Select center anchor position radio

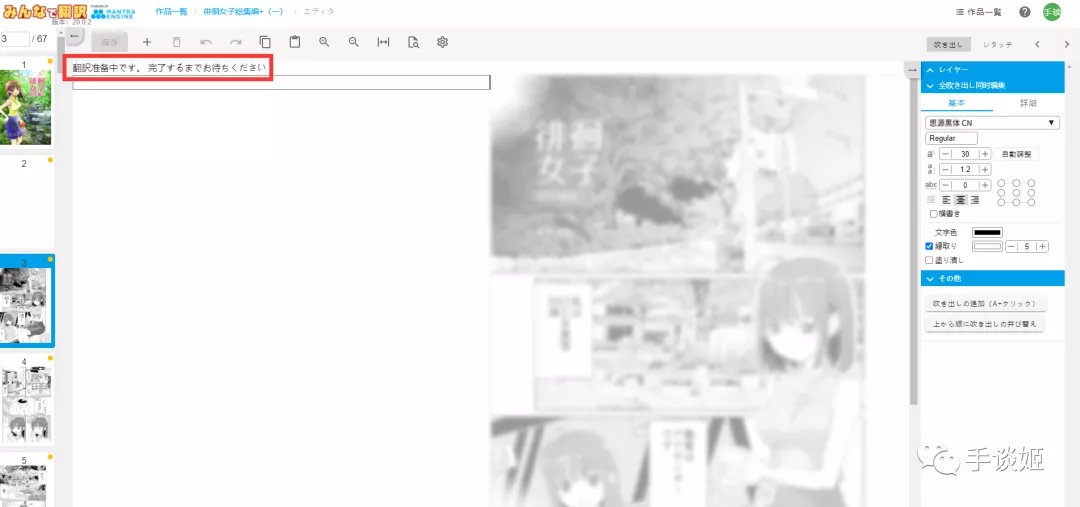pyautogui.click(x=1016, y=192)
